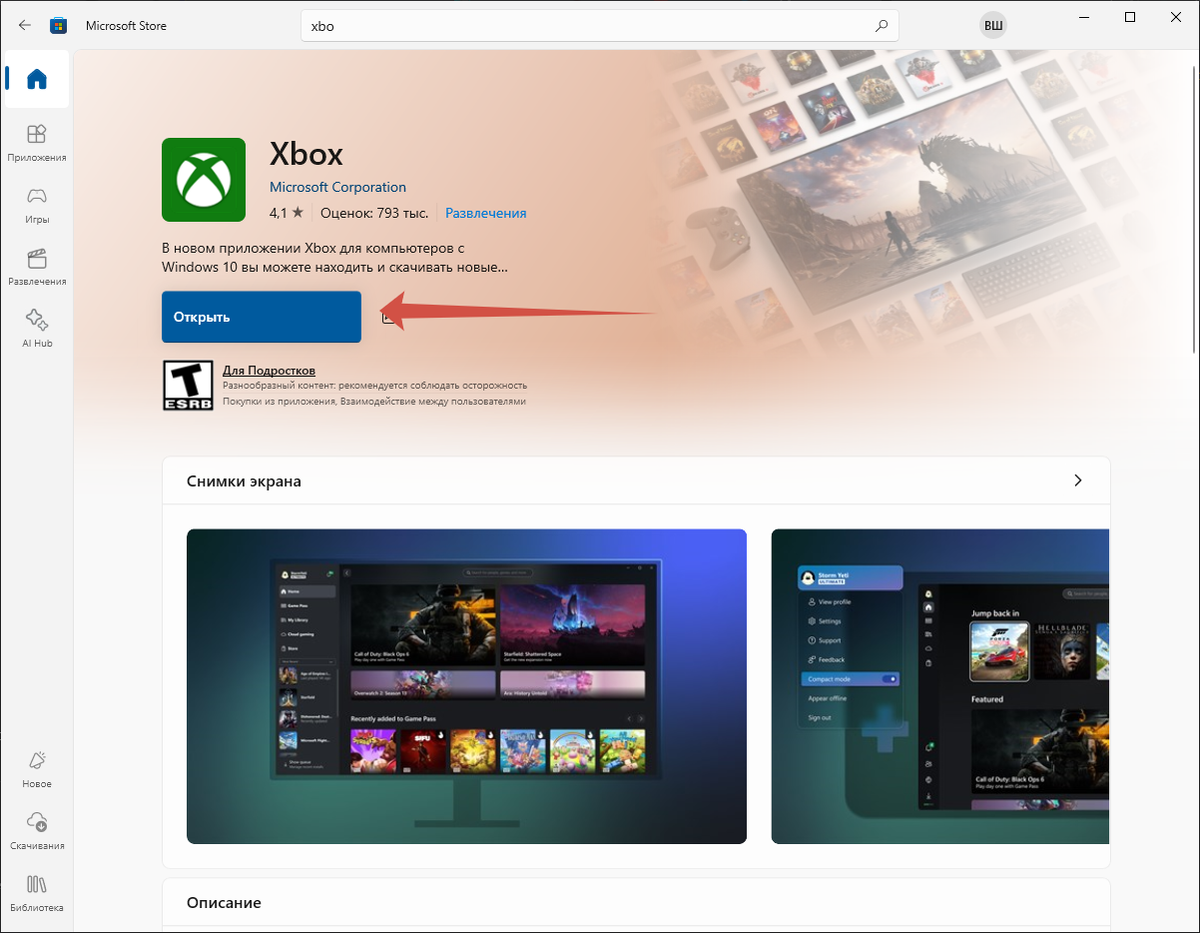This screenshot has width=1200, height=933.
Task: Click the Снимки экрана heading
Action: pos(244,481)
